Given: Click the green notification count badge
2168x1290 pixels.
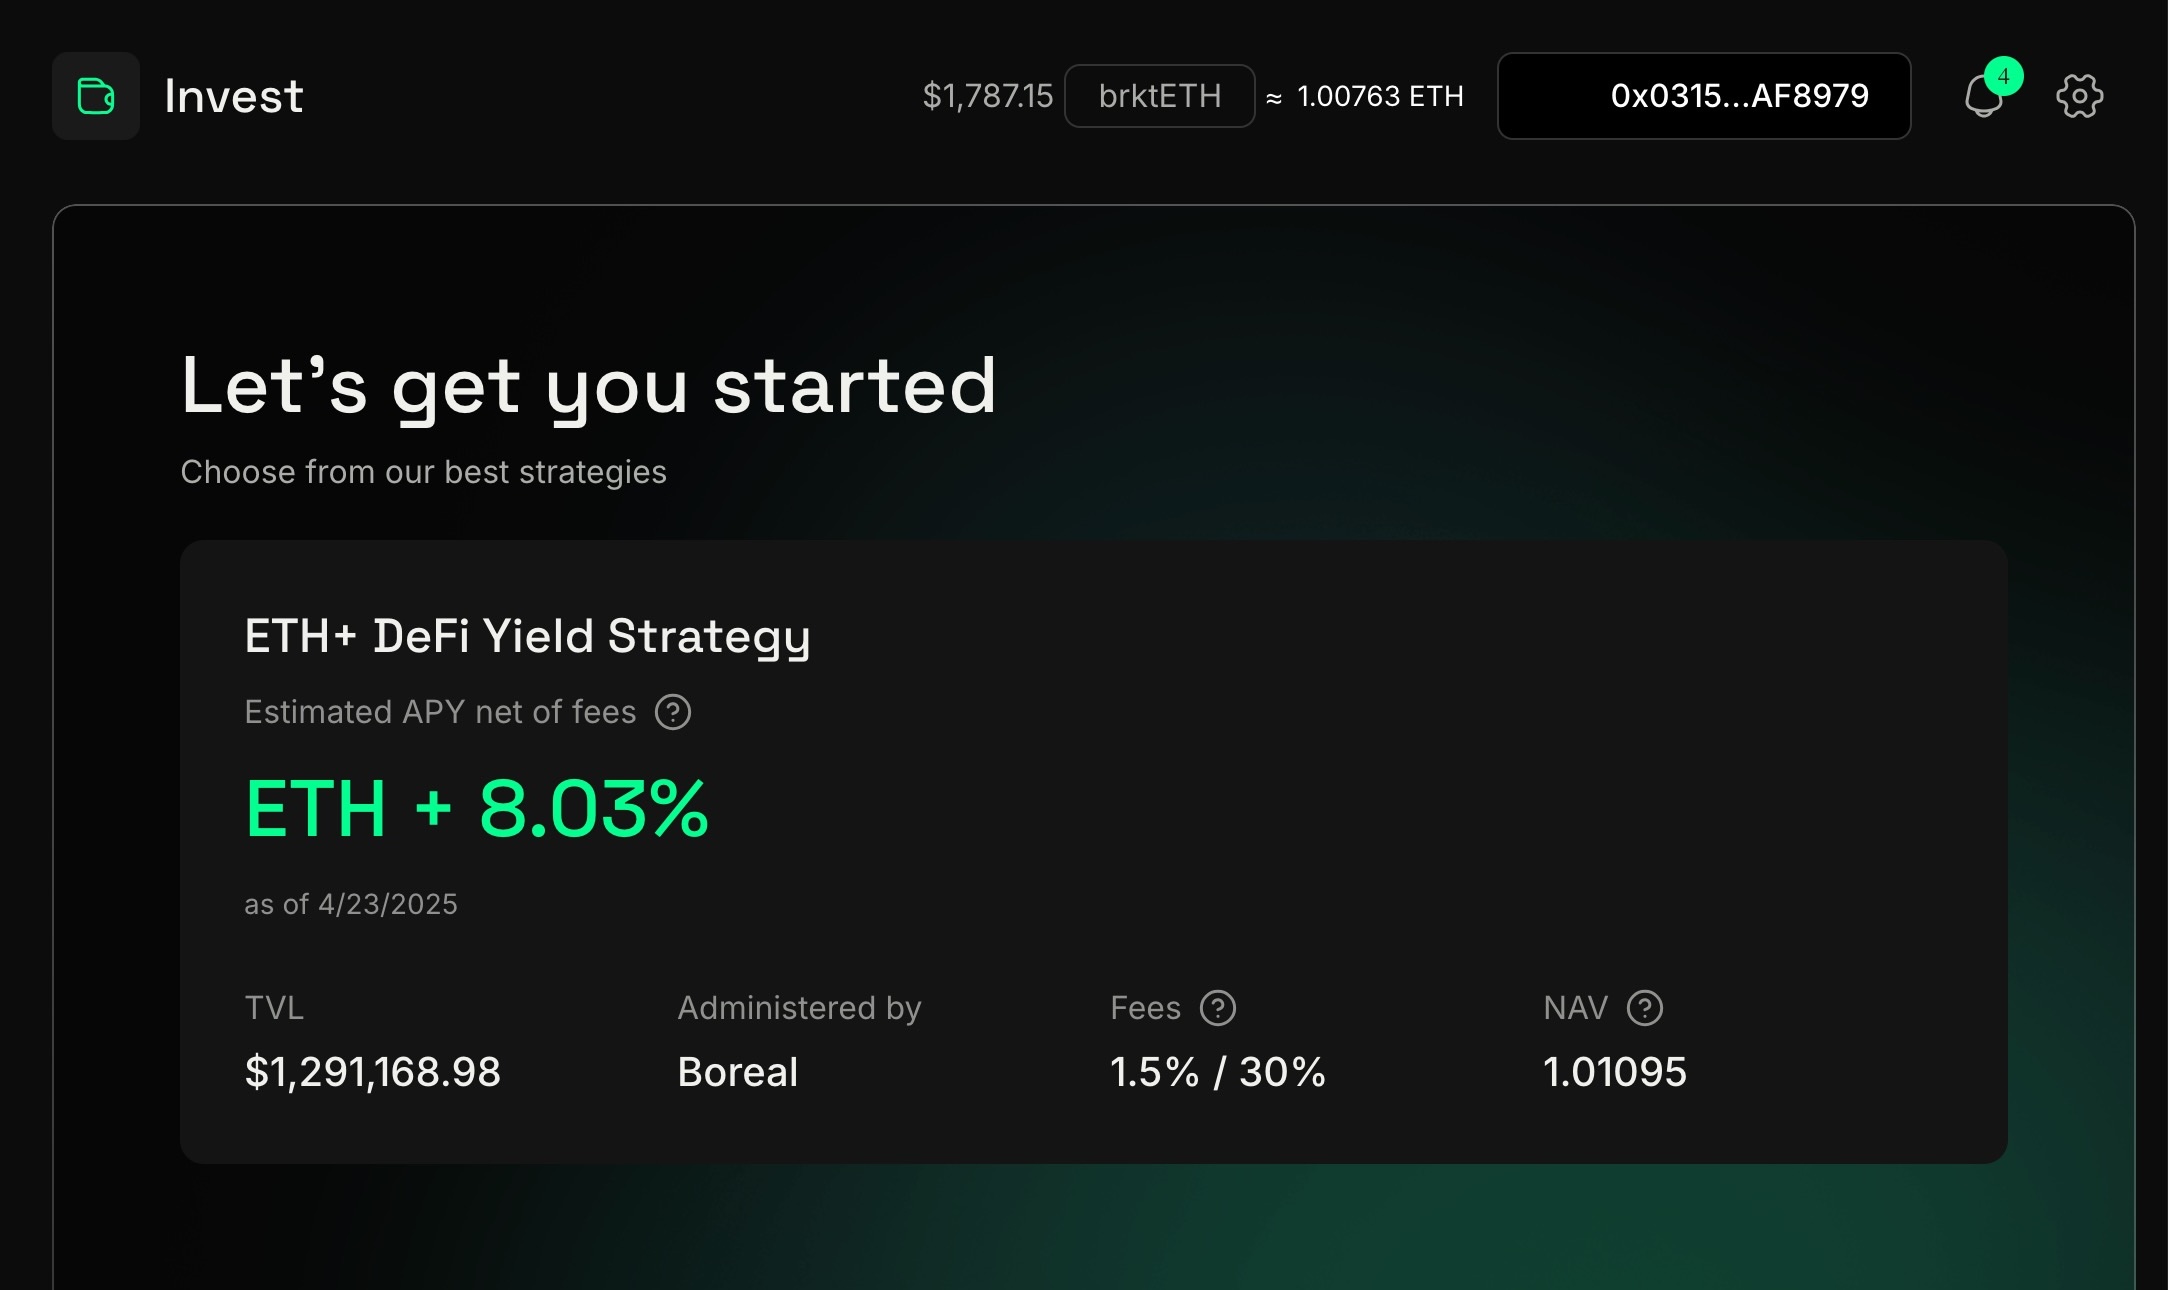Looking at the screenshot, I should coord(2003,76).
